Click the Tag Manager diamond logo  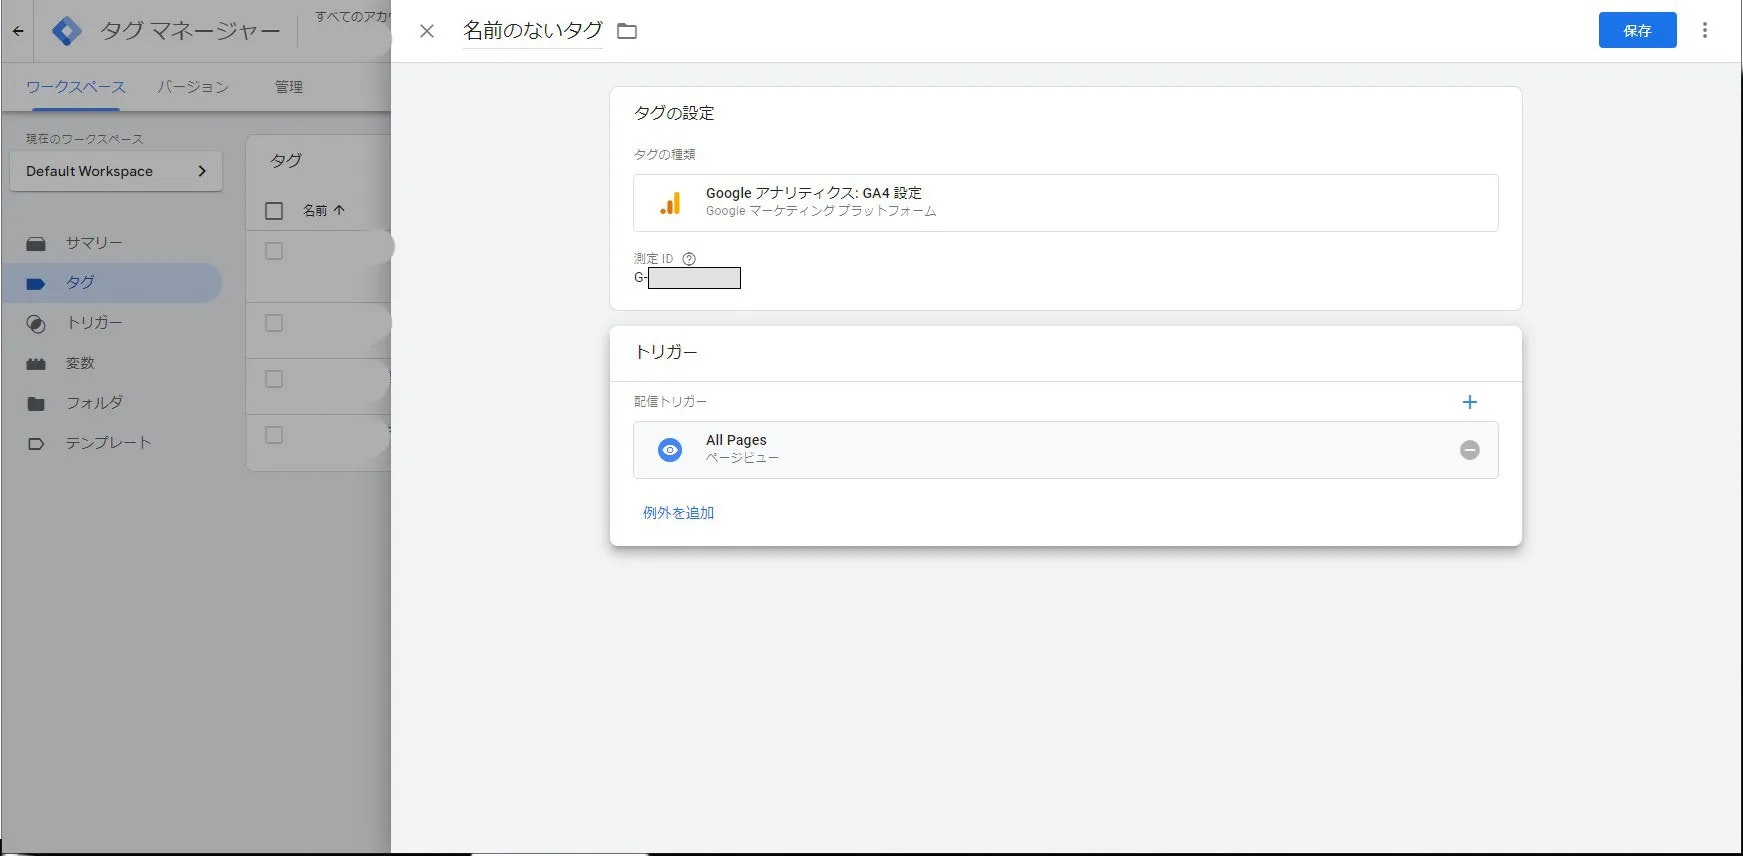[66, 31]
